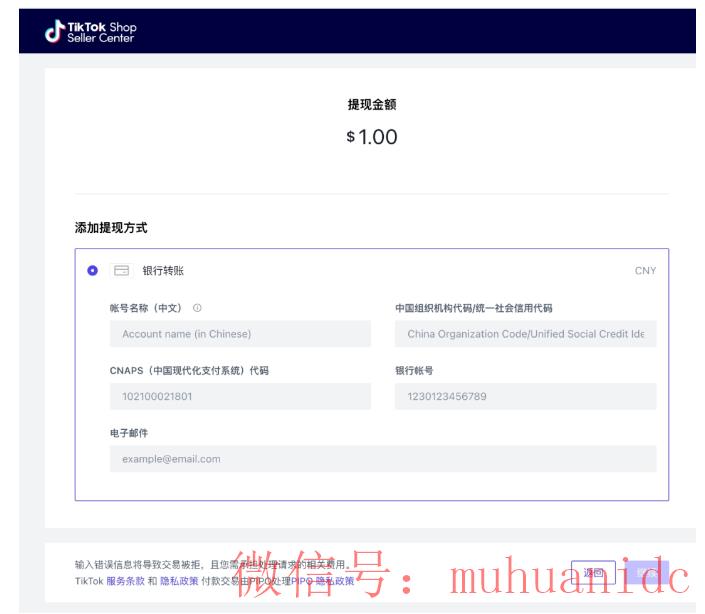Viewport: 705px width, 614px height.
Task: Click the purple submit button beside 返回
Action: [648, 573]
